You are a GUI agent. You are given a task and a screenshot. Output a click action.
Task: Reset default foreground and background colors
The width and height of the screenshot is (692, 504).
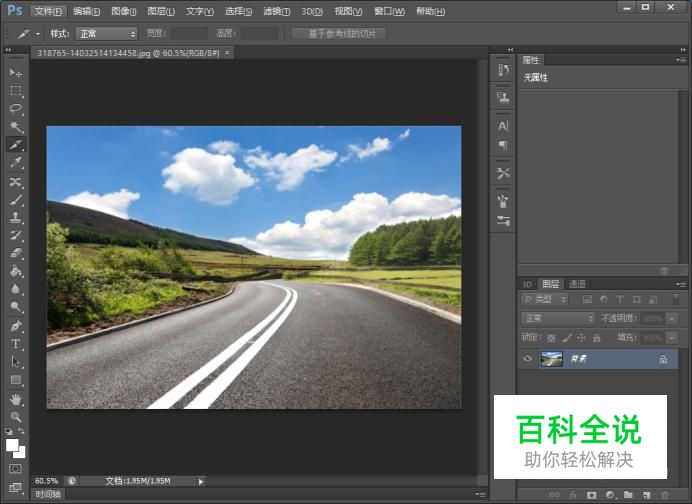click(9, 431)
